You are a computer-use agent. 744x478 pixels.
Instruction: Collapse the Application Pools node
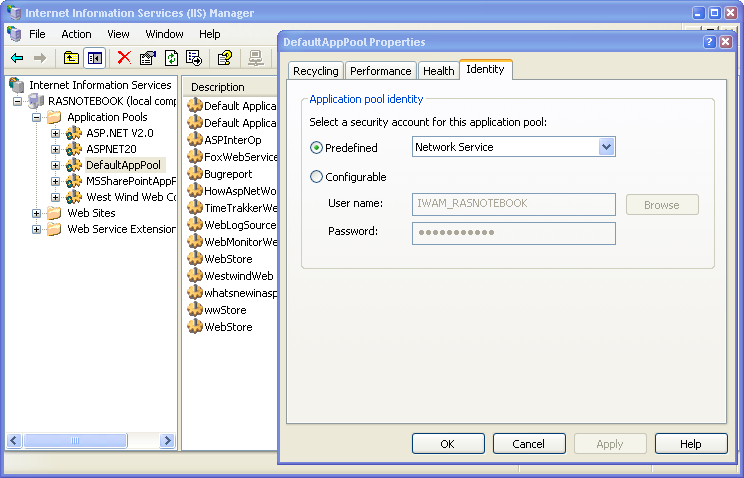point(36,117)
